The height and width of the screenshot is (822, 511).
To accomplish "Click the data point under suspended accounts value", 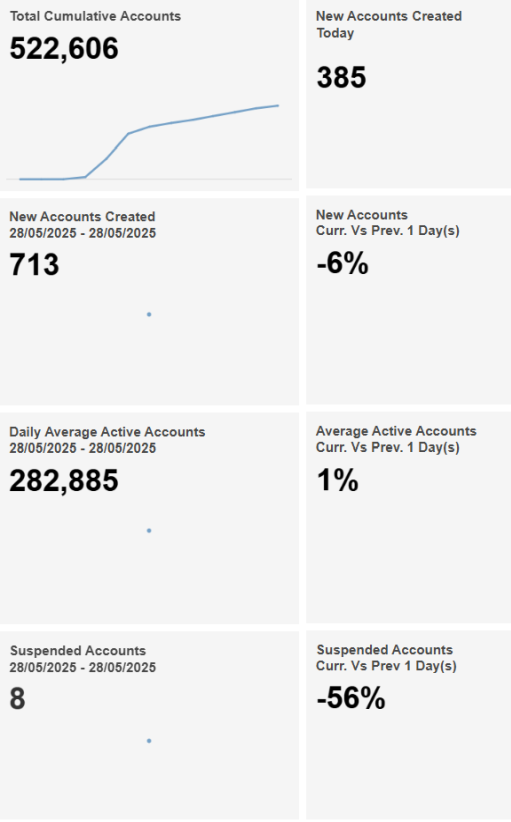I will pos(149,741).
